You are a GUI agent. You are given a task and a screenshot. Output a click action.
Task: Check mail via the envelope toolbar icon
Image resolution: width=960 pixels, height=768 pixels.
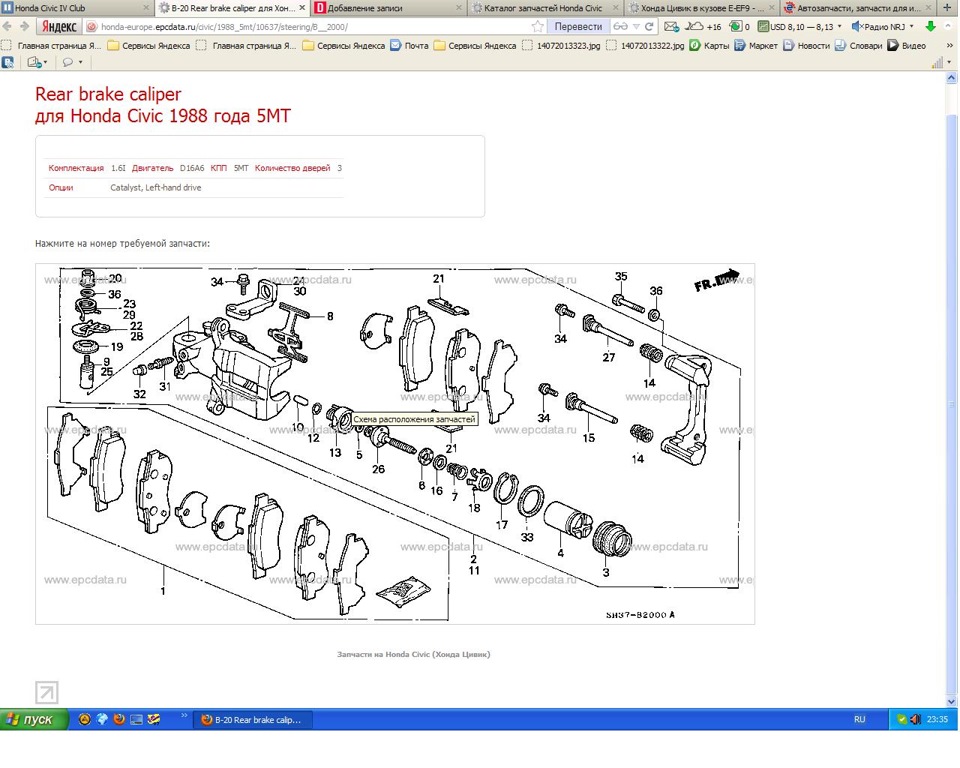tap(672, 26)
